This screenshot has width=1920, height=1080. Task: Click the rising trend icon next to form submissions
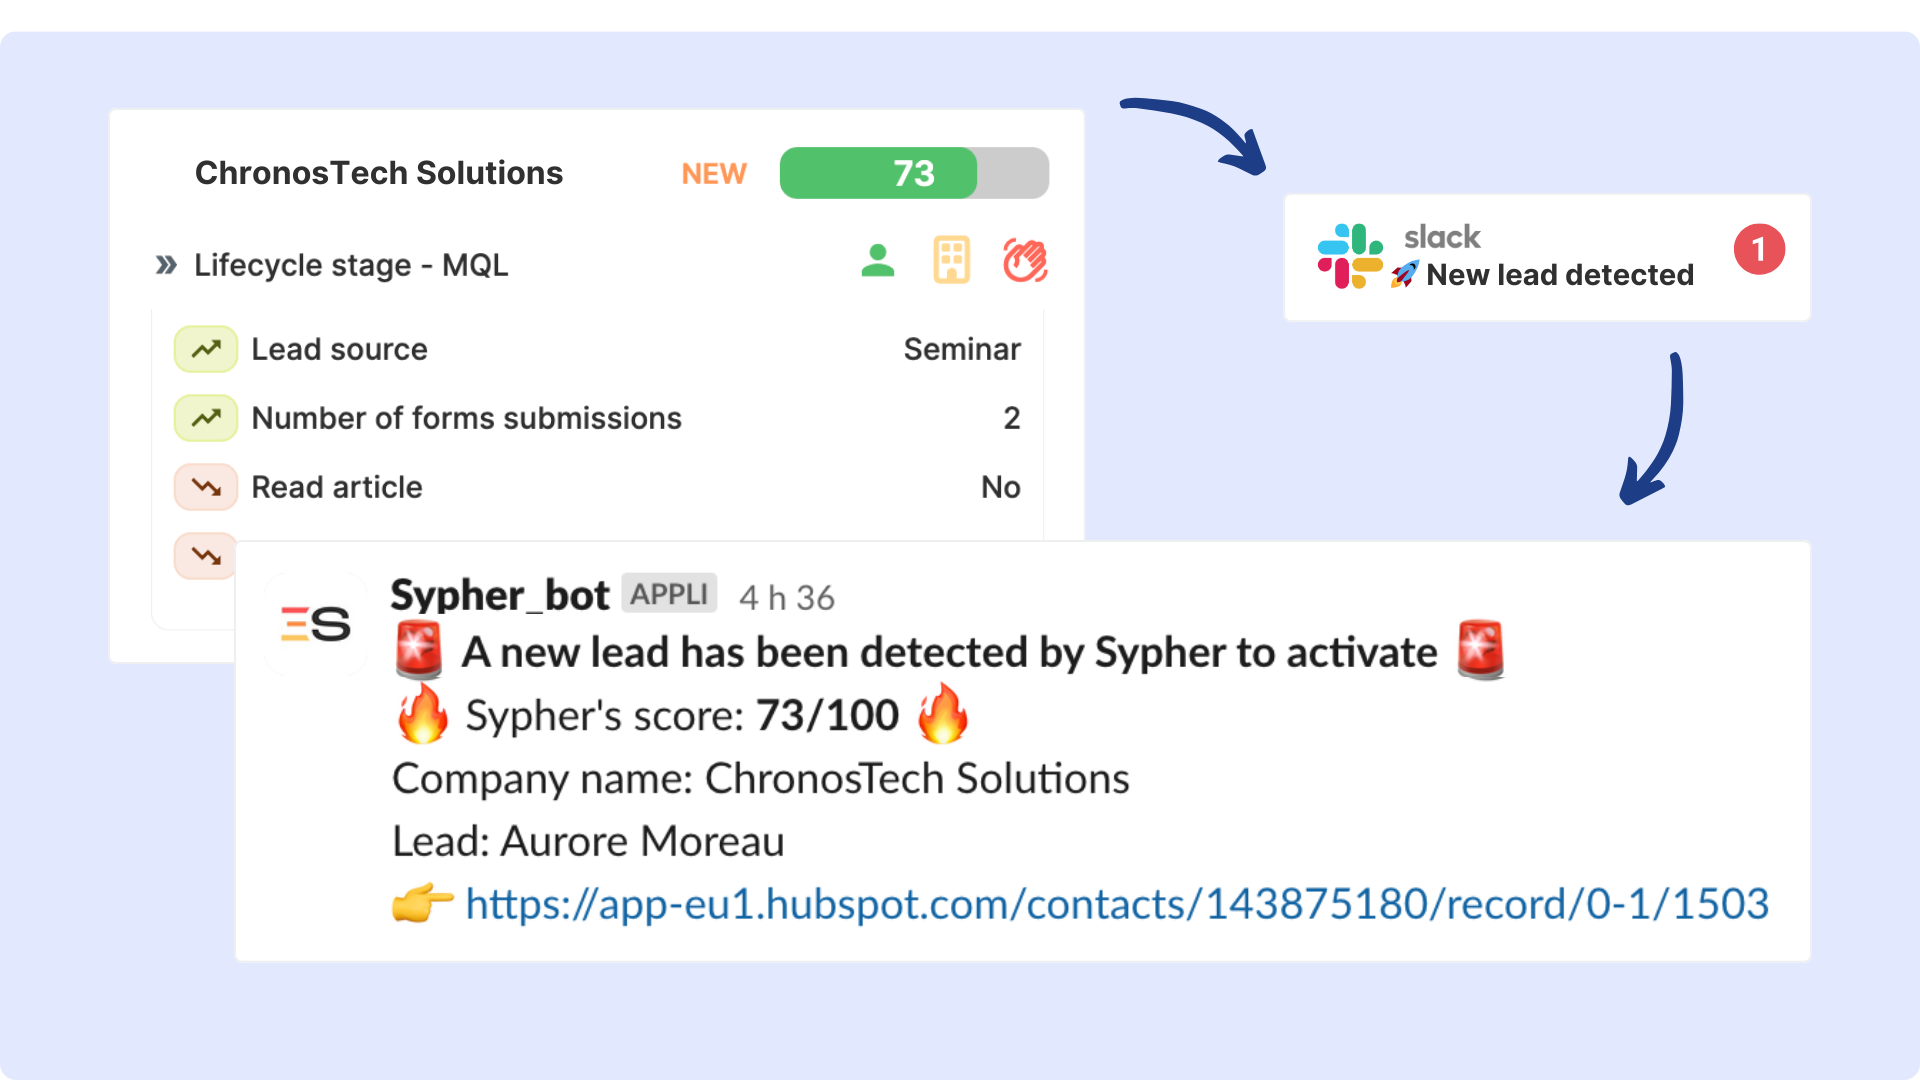[x=204, y=417]
